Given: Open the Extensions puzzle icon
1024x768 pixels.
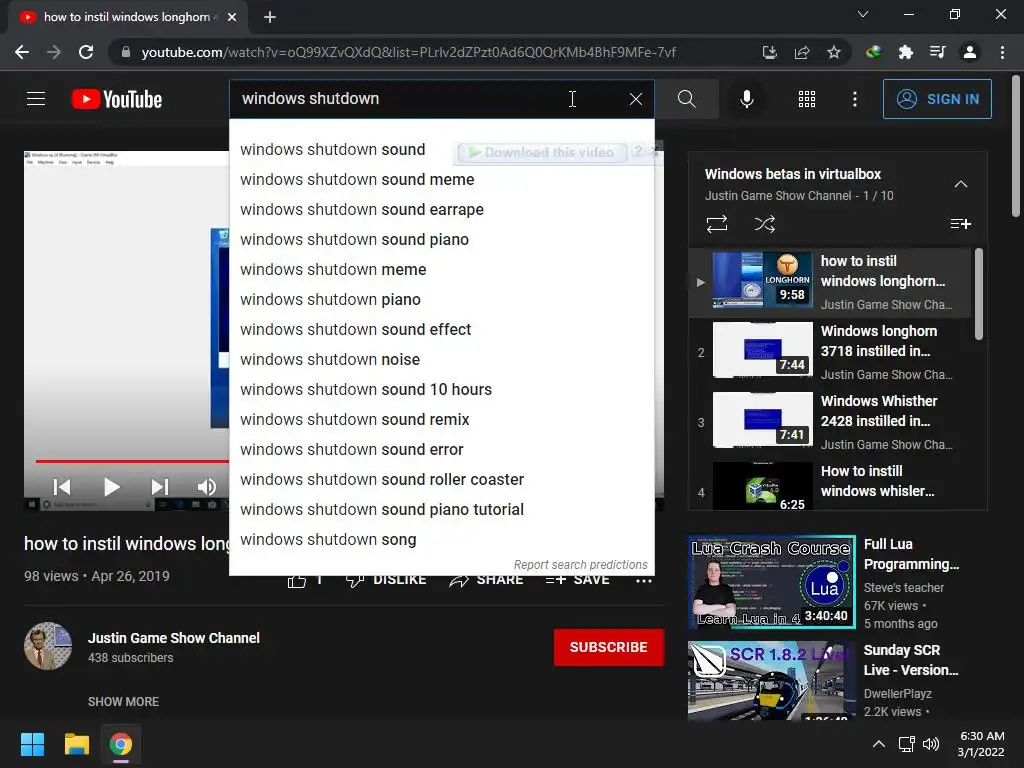Looking at the screenshot, I should [x=905, y=52].
